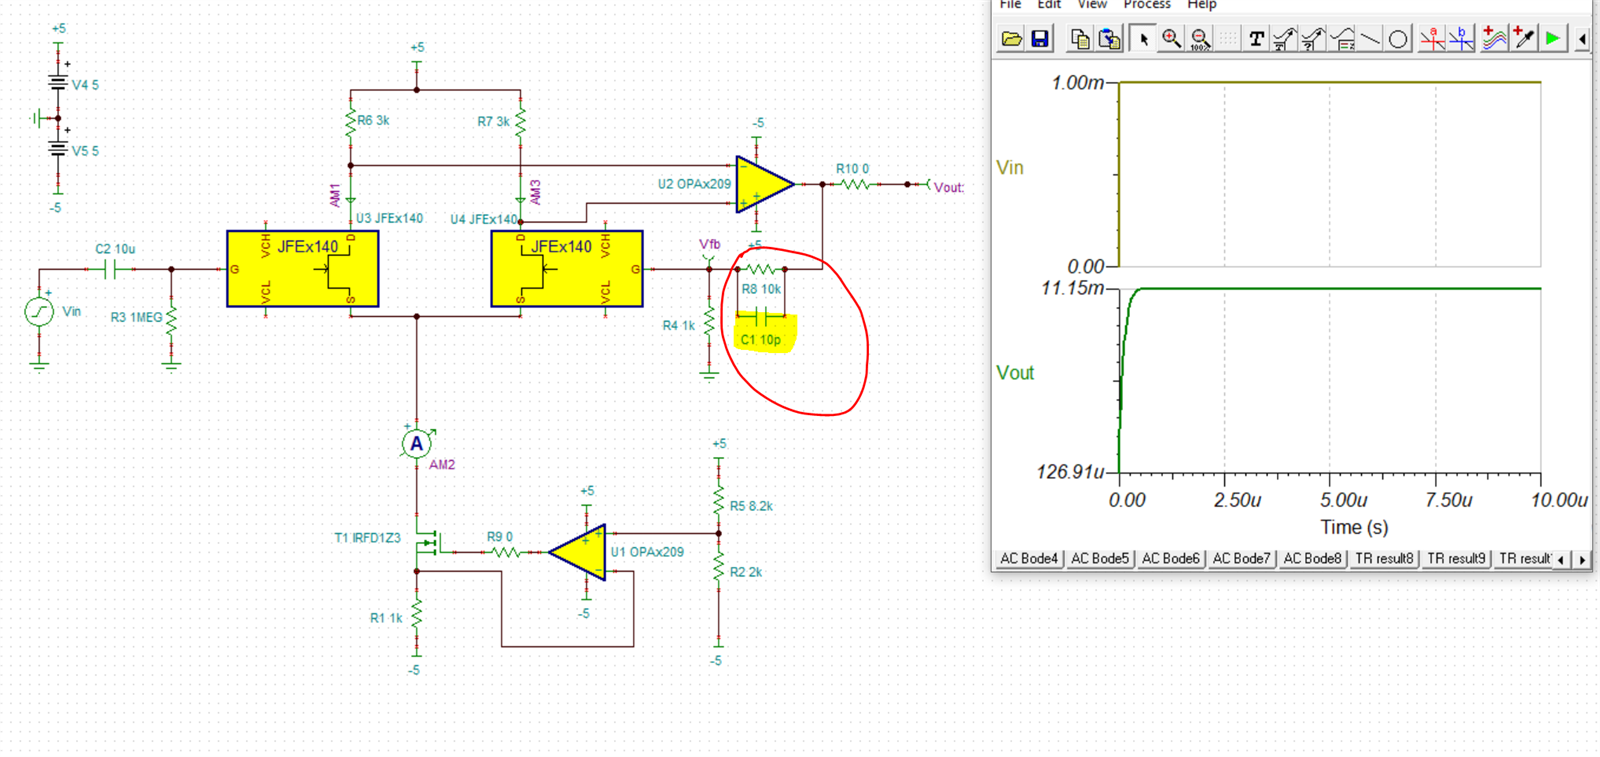
Task: Select the Vout curve label in graph
Action: (1015, 373)
